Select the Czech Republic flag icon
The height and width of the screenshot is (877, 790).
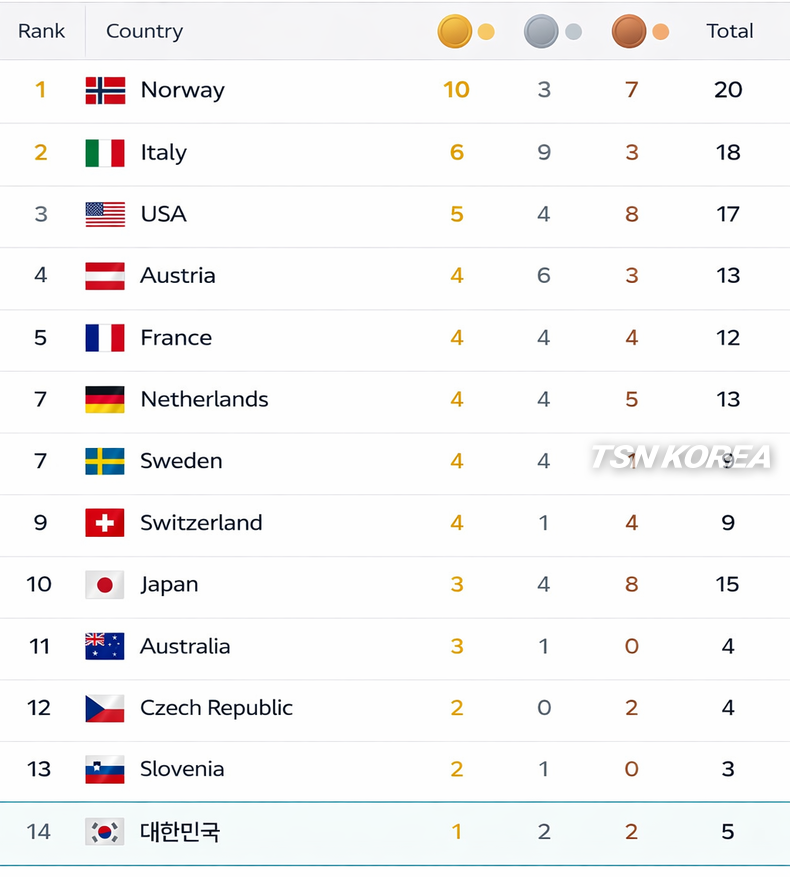pos(105,708)
